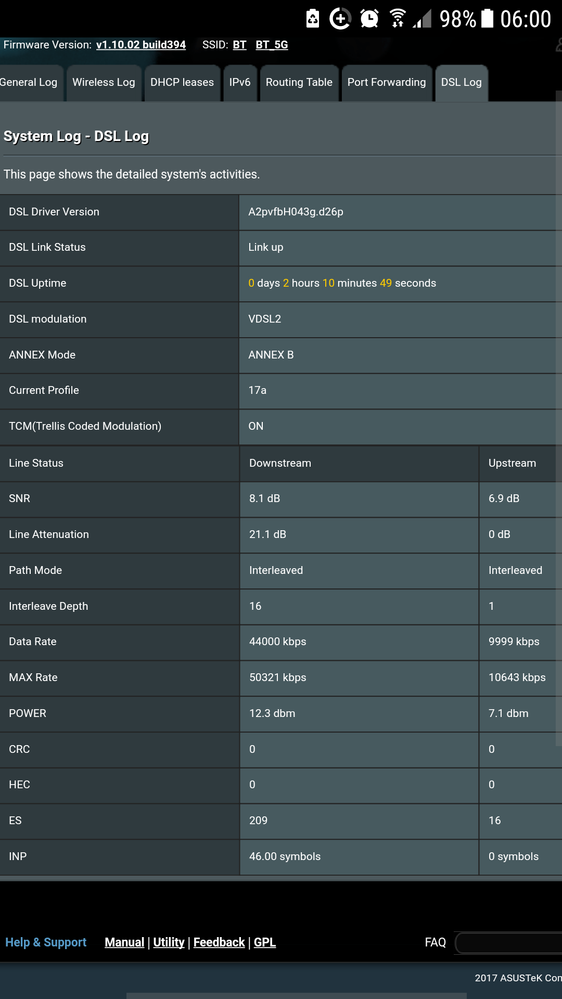The image size is (562, 999).
Task: Switch to the Wireless Log tab
Action: [103, 83]
